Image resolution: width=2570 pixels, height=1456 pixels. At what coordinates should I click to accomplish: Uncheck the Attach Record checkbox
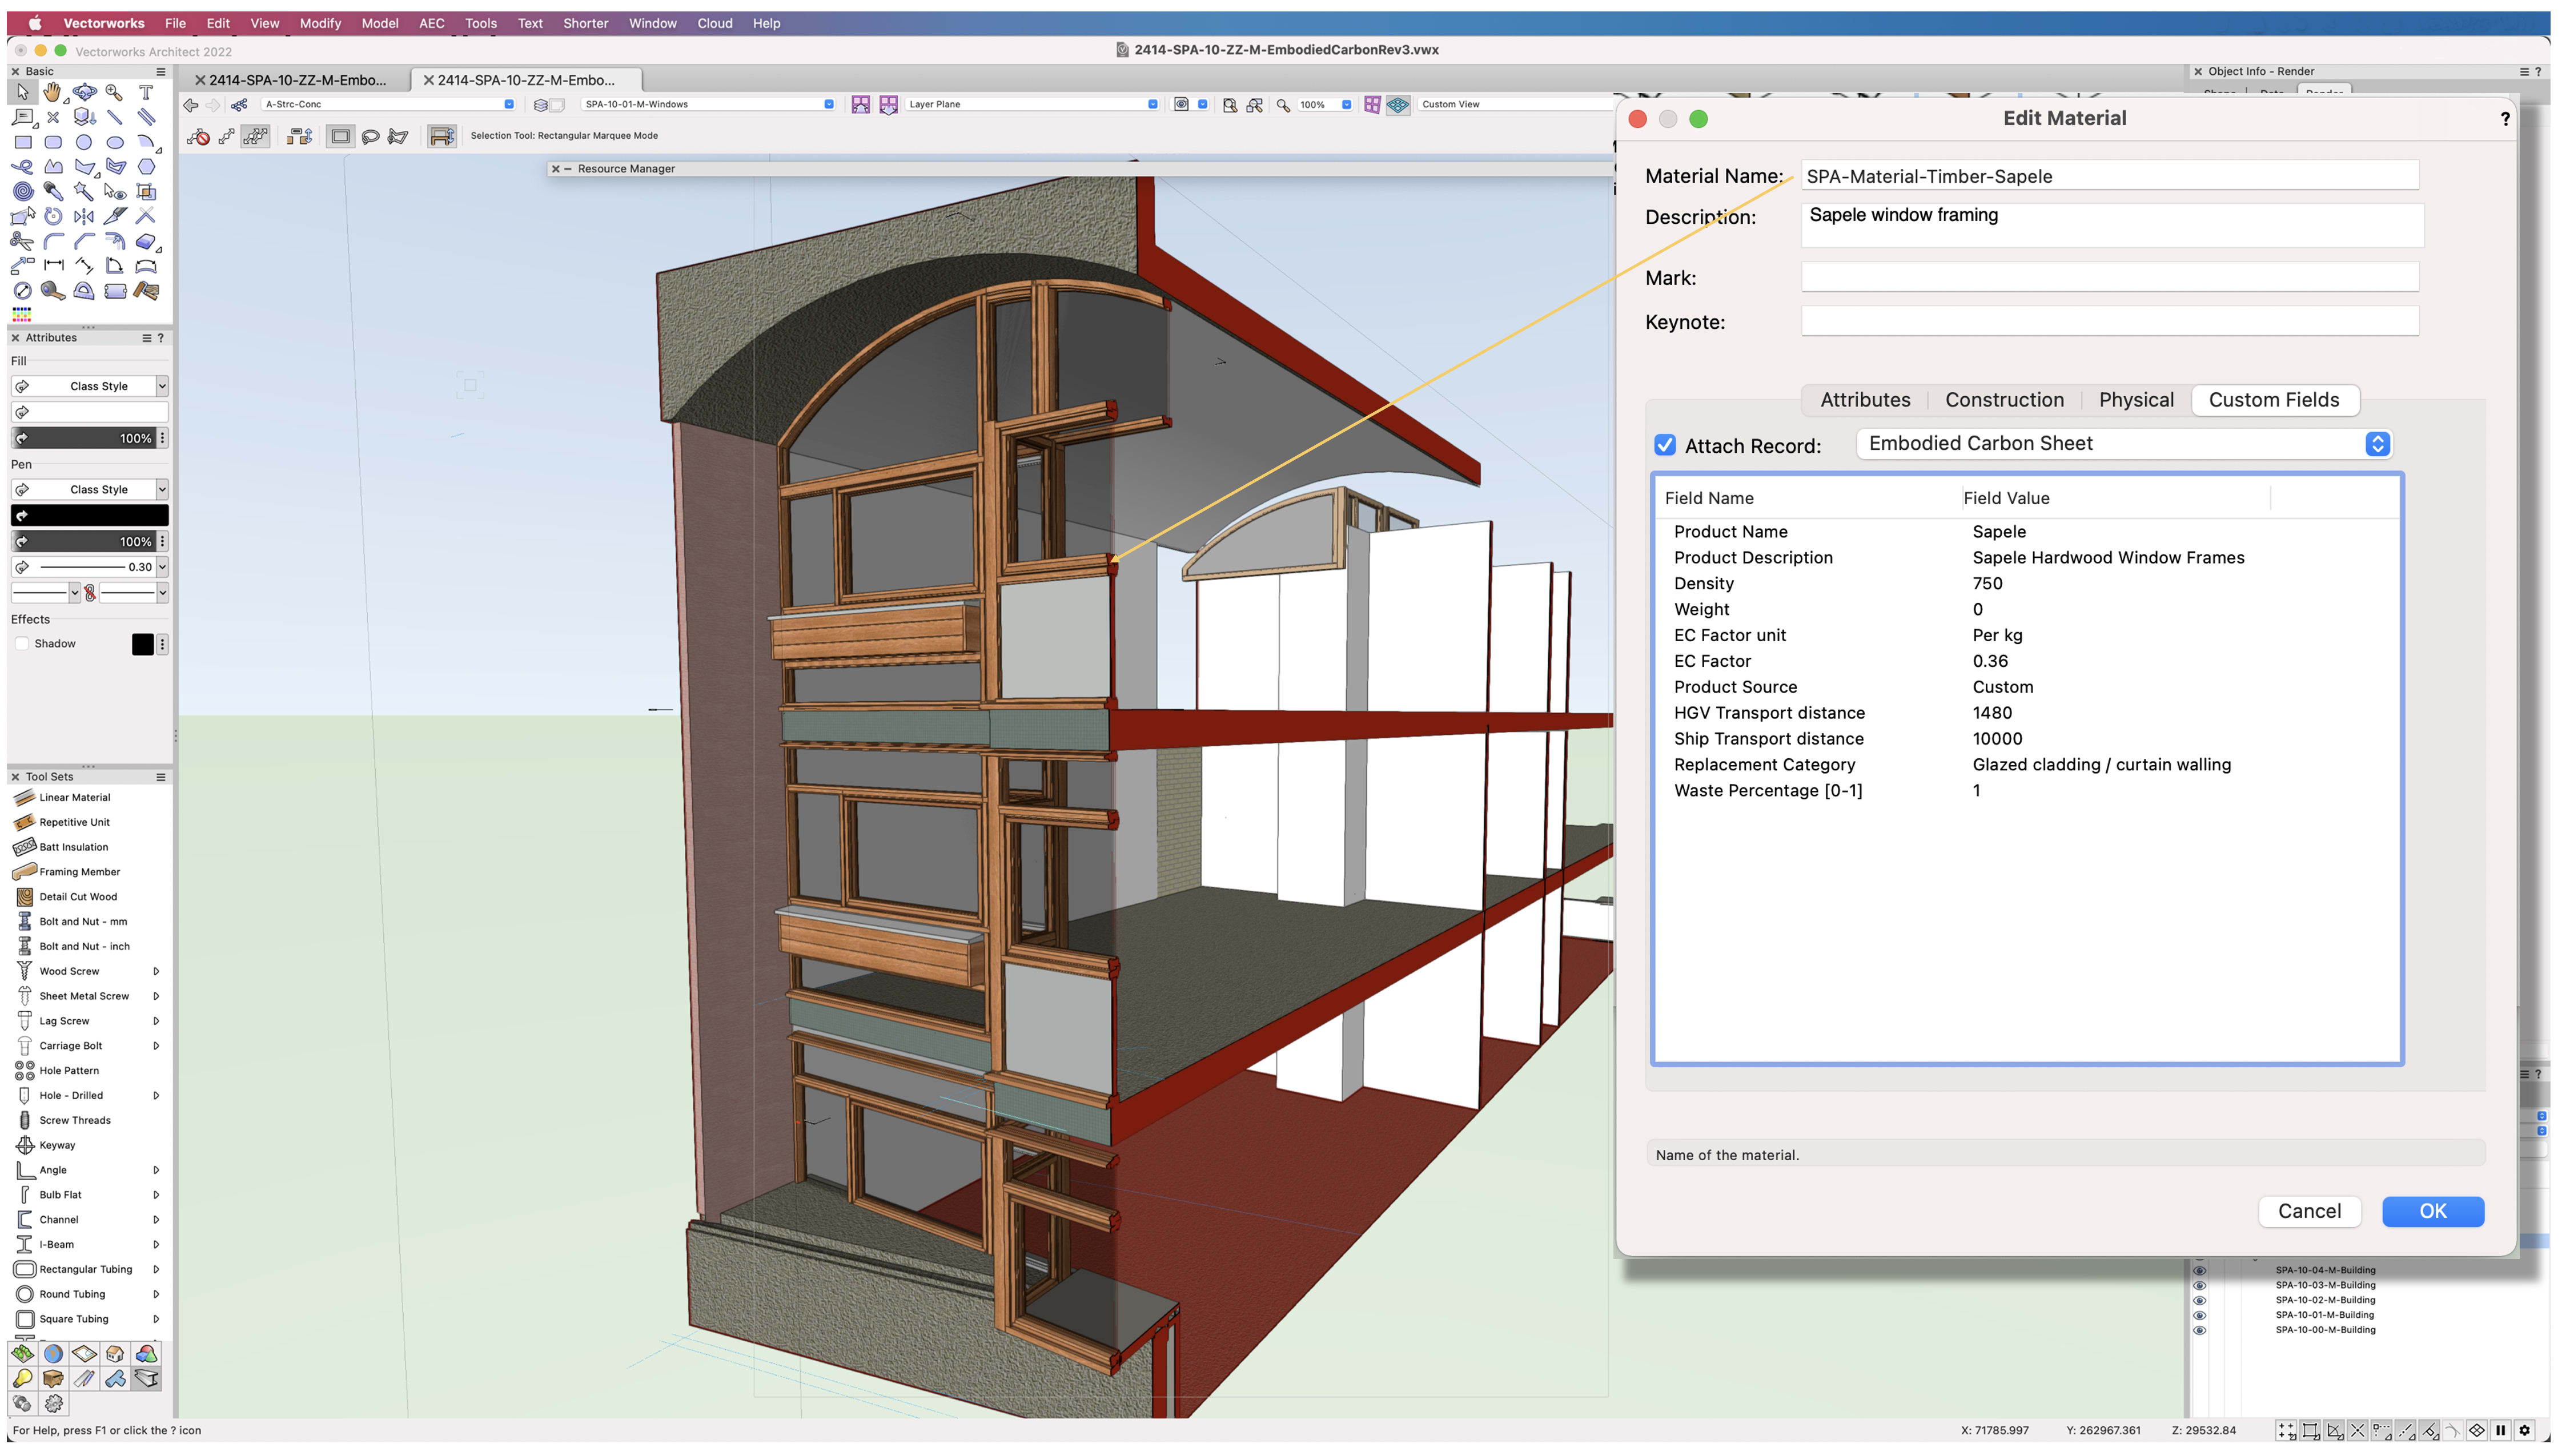(x=1665, y=446)
